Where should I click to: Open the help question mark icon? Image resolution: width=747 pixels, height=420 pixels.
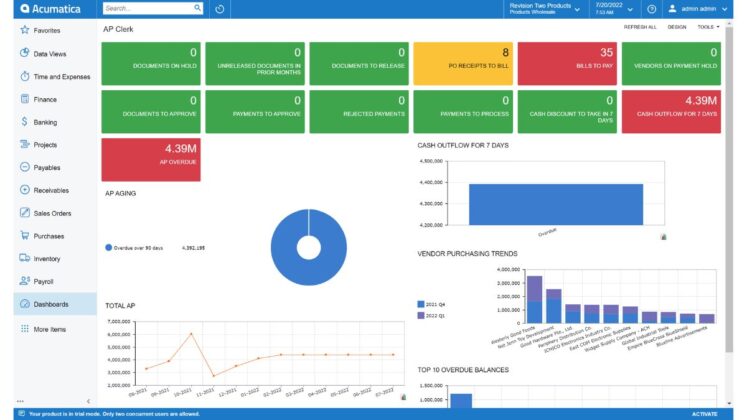point(652,9)
